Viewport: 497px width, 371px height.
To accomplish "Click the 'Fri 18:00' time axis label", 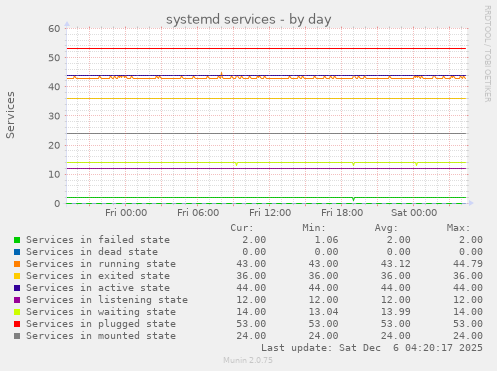I will (342, 213).
